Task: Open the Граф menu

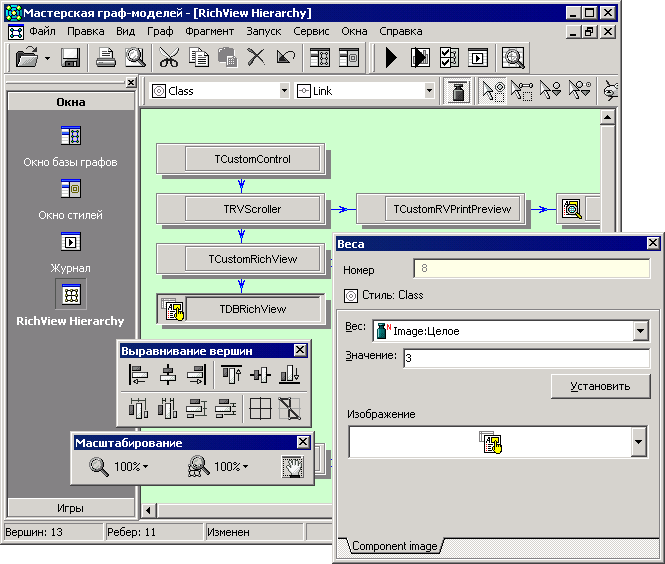Action: (160, 31)
